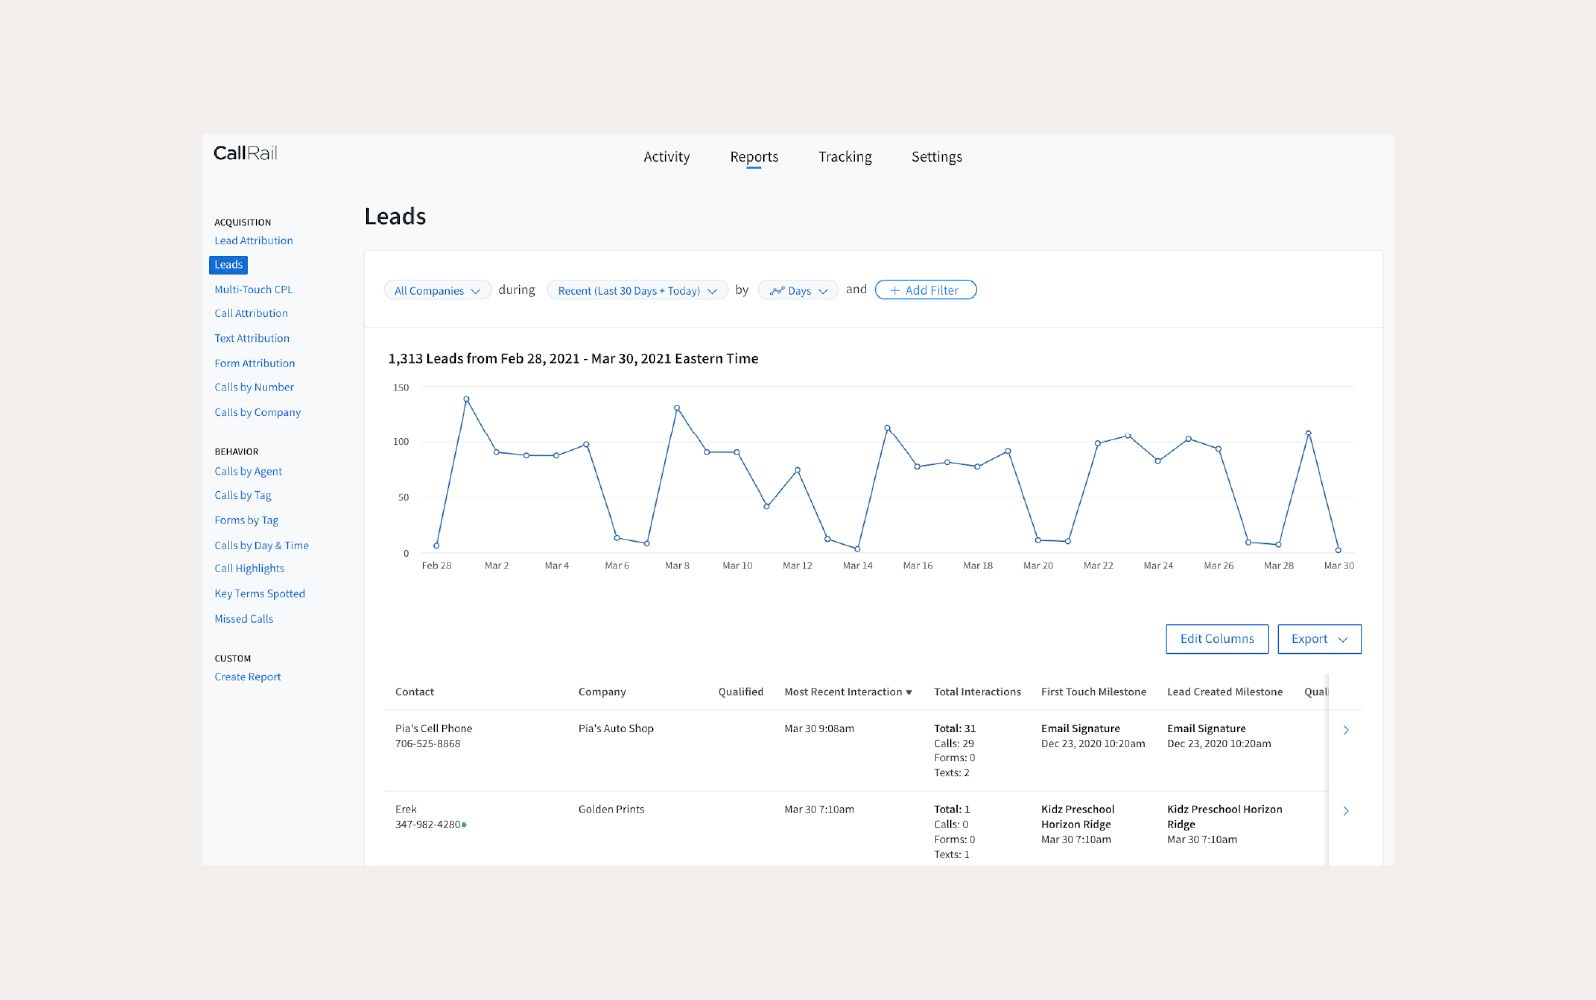Click the Mar 8 peak data point

point(677,408)
